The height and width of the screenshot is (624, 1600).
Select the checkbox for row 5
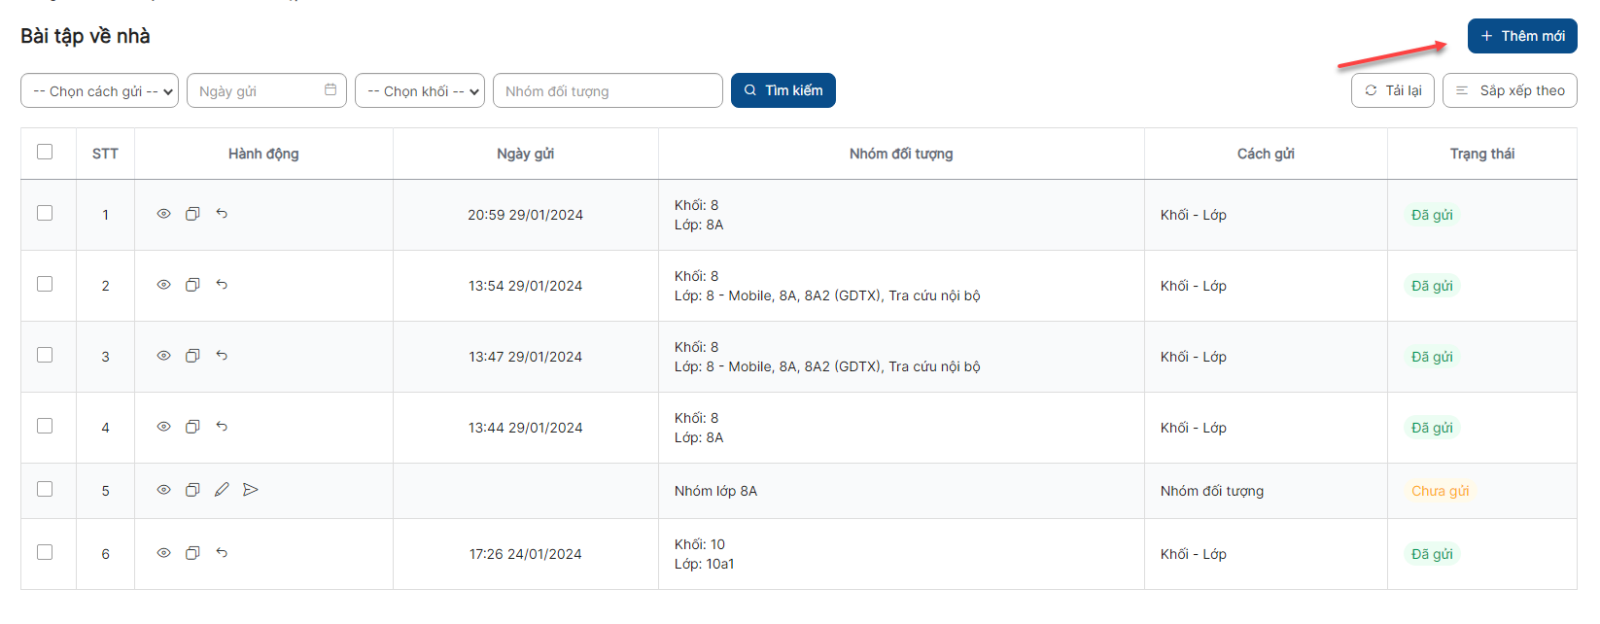[45, 489]
